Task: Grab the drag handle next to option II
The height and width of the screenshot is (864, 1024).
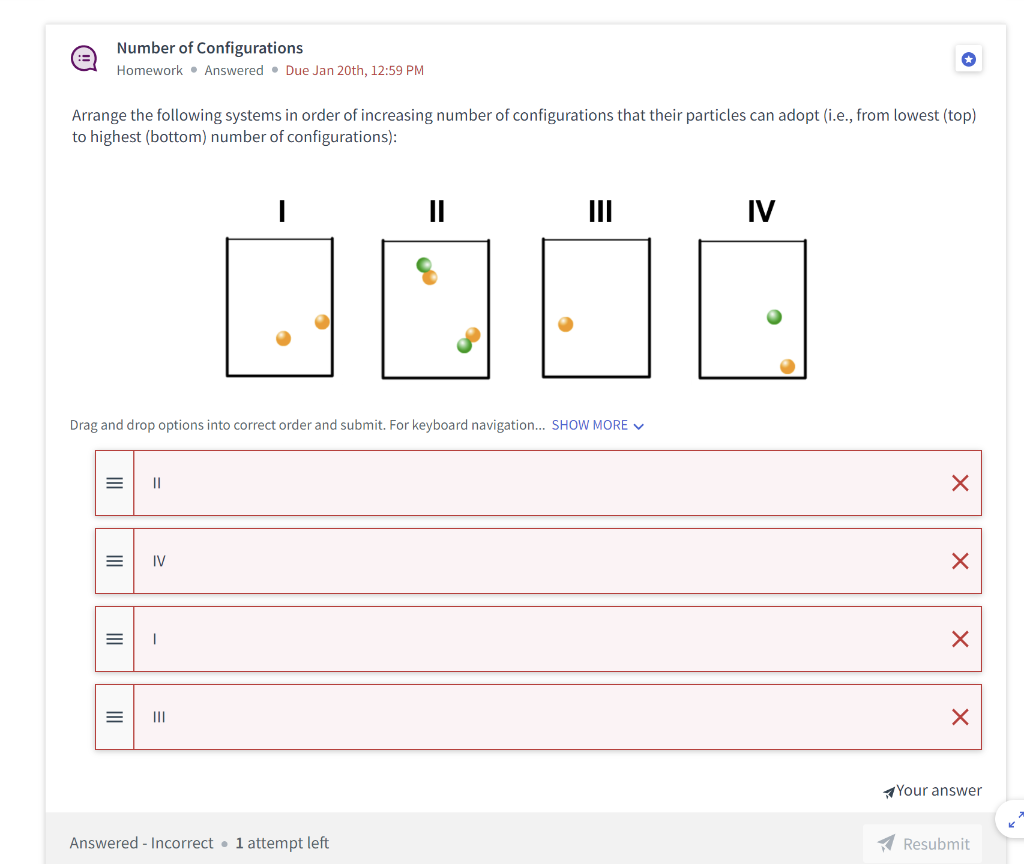Action: (x=114, y=483)
